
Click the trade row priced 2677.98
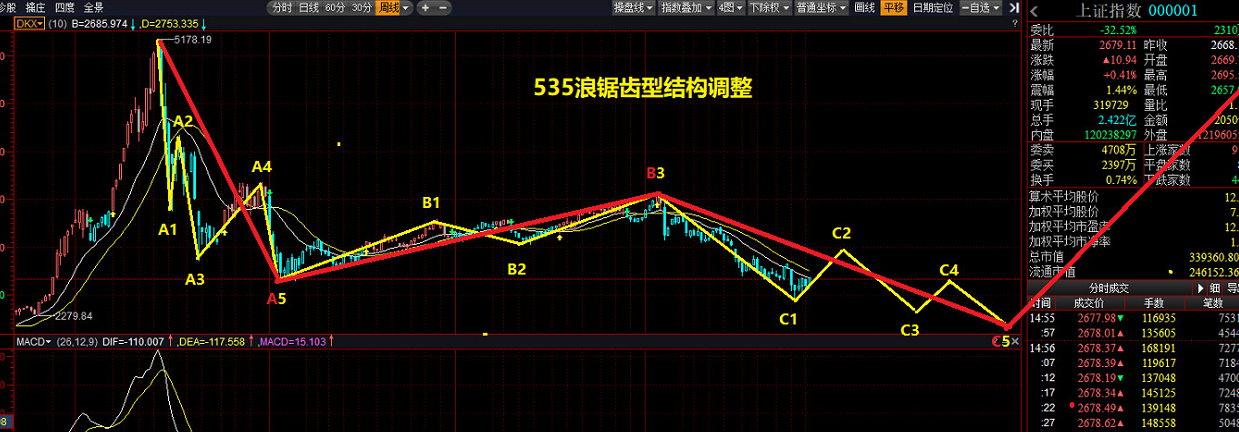click(1133, 318)
